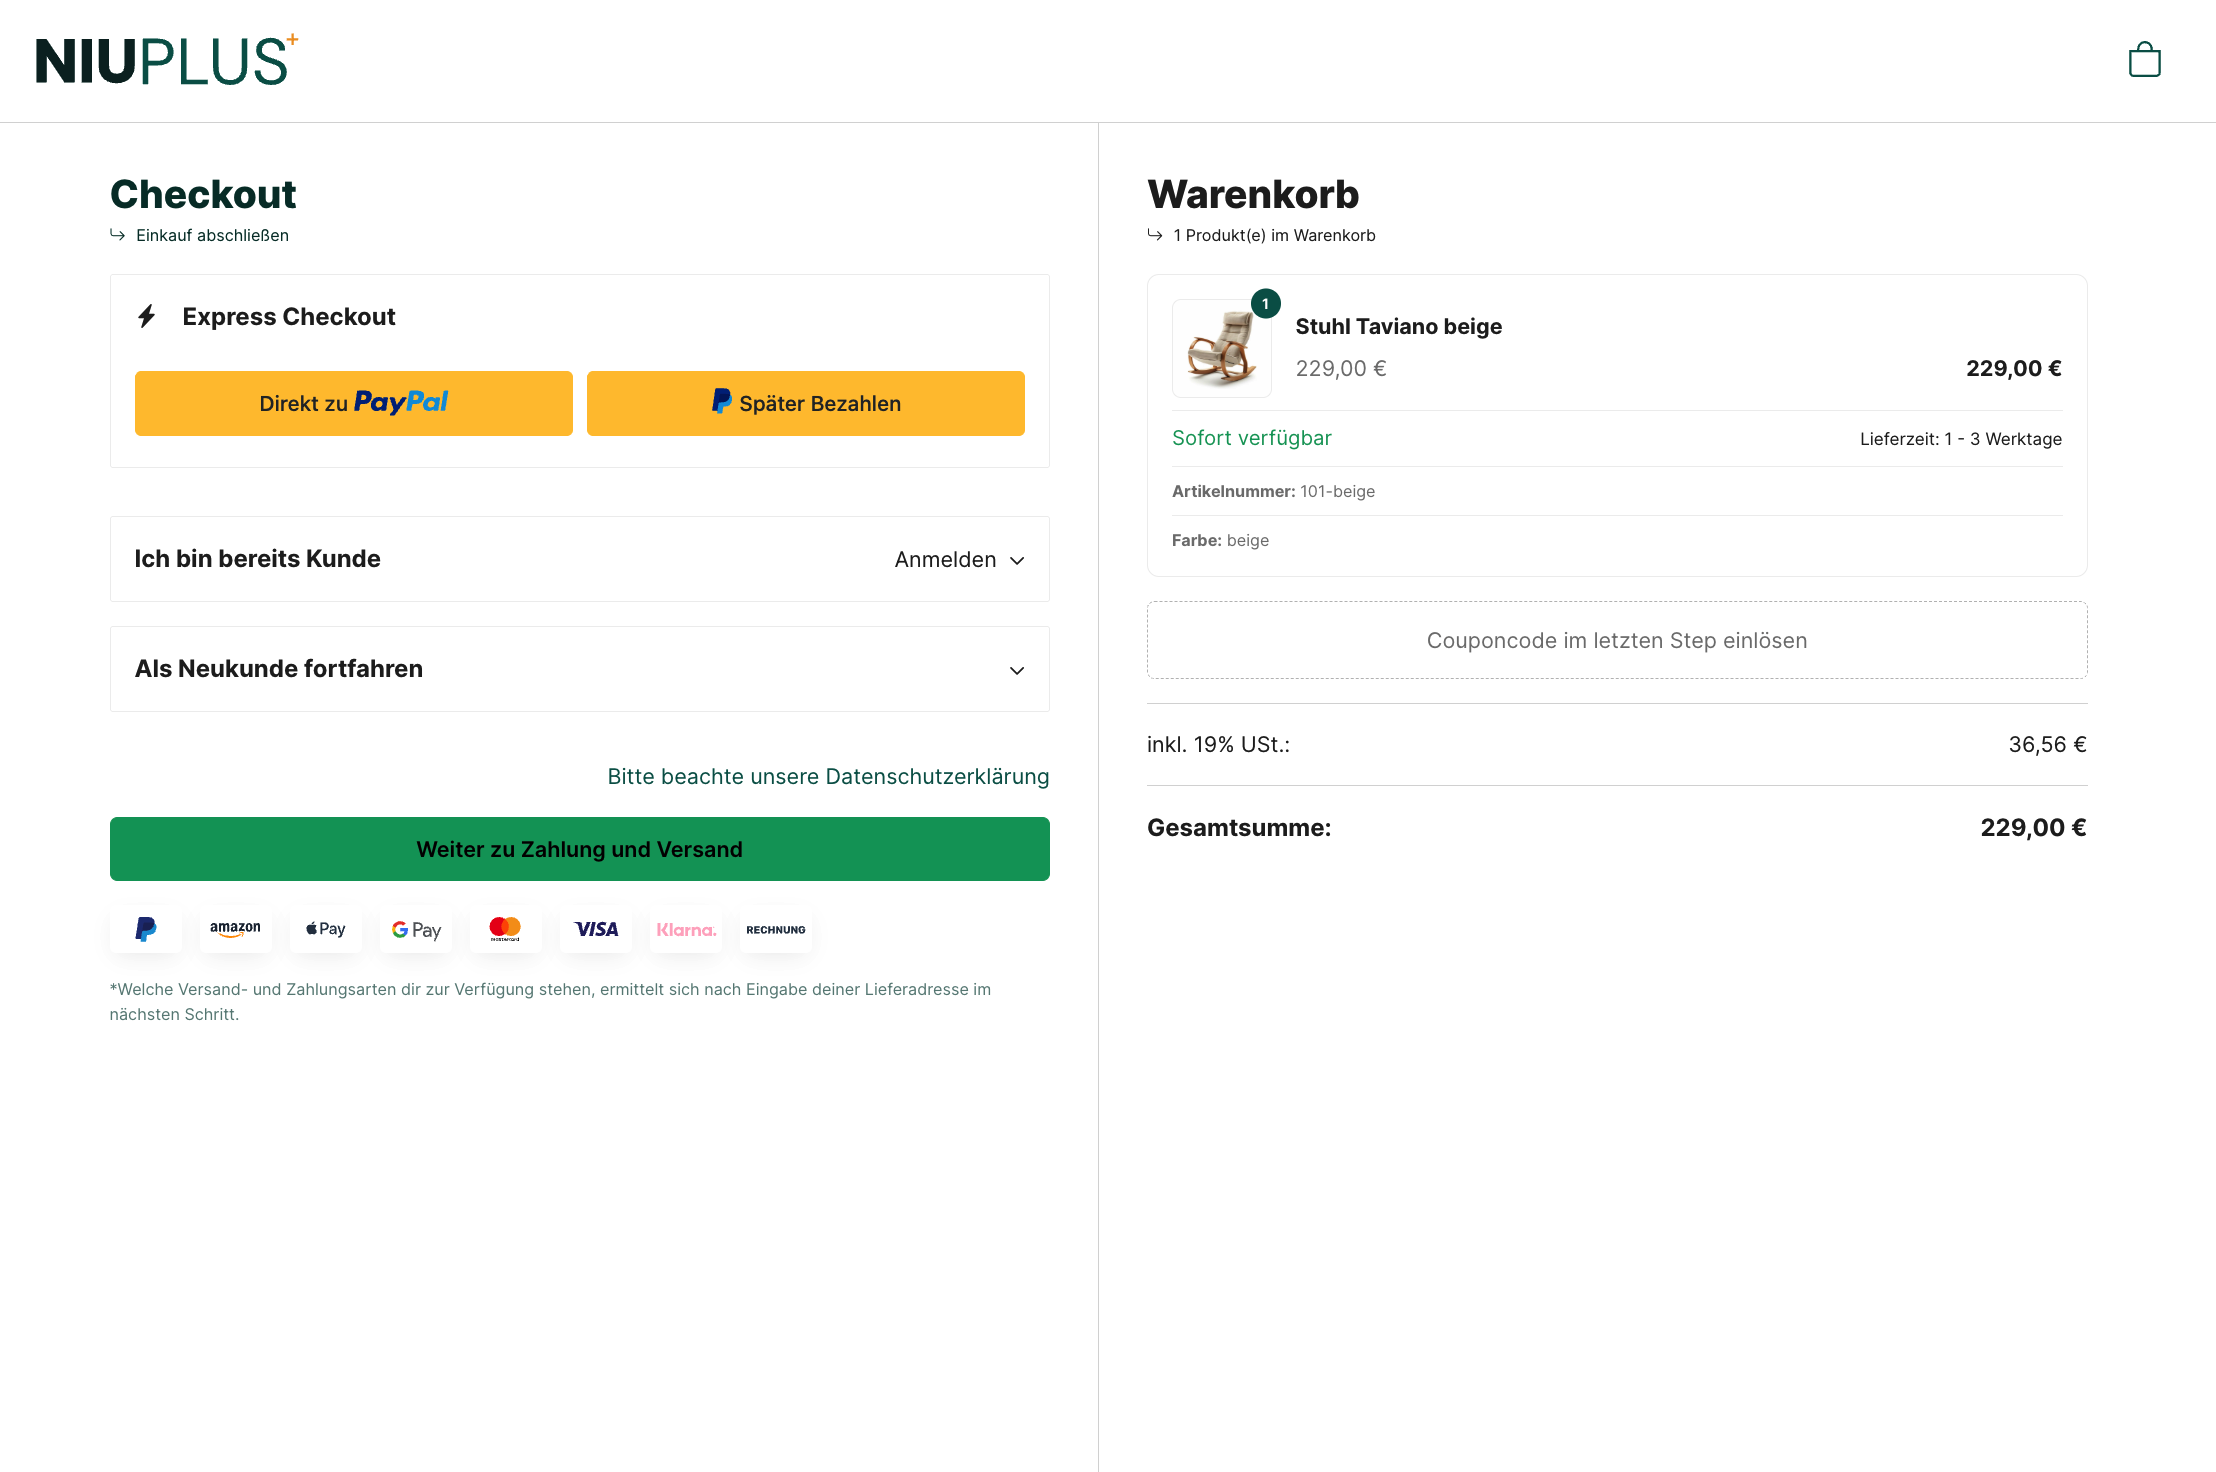2216x1472 pixels.
Task: Click the 36,56 € tax amount
Action: [x=2047, y=745]
